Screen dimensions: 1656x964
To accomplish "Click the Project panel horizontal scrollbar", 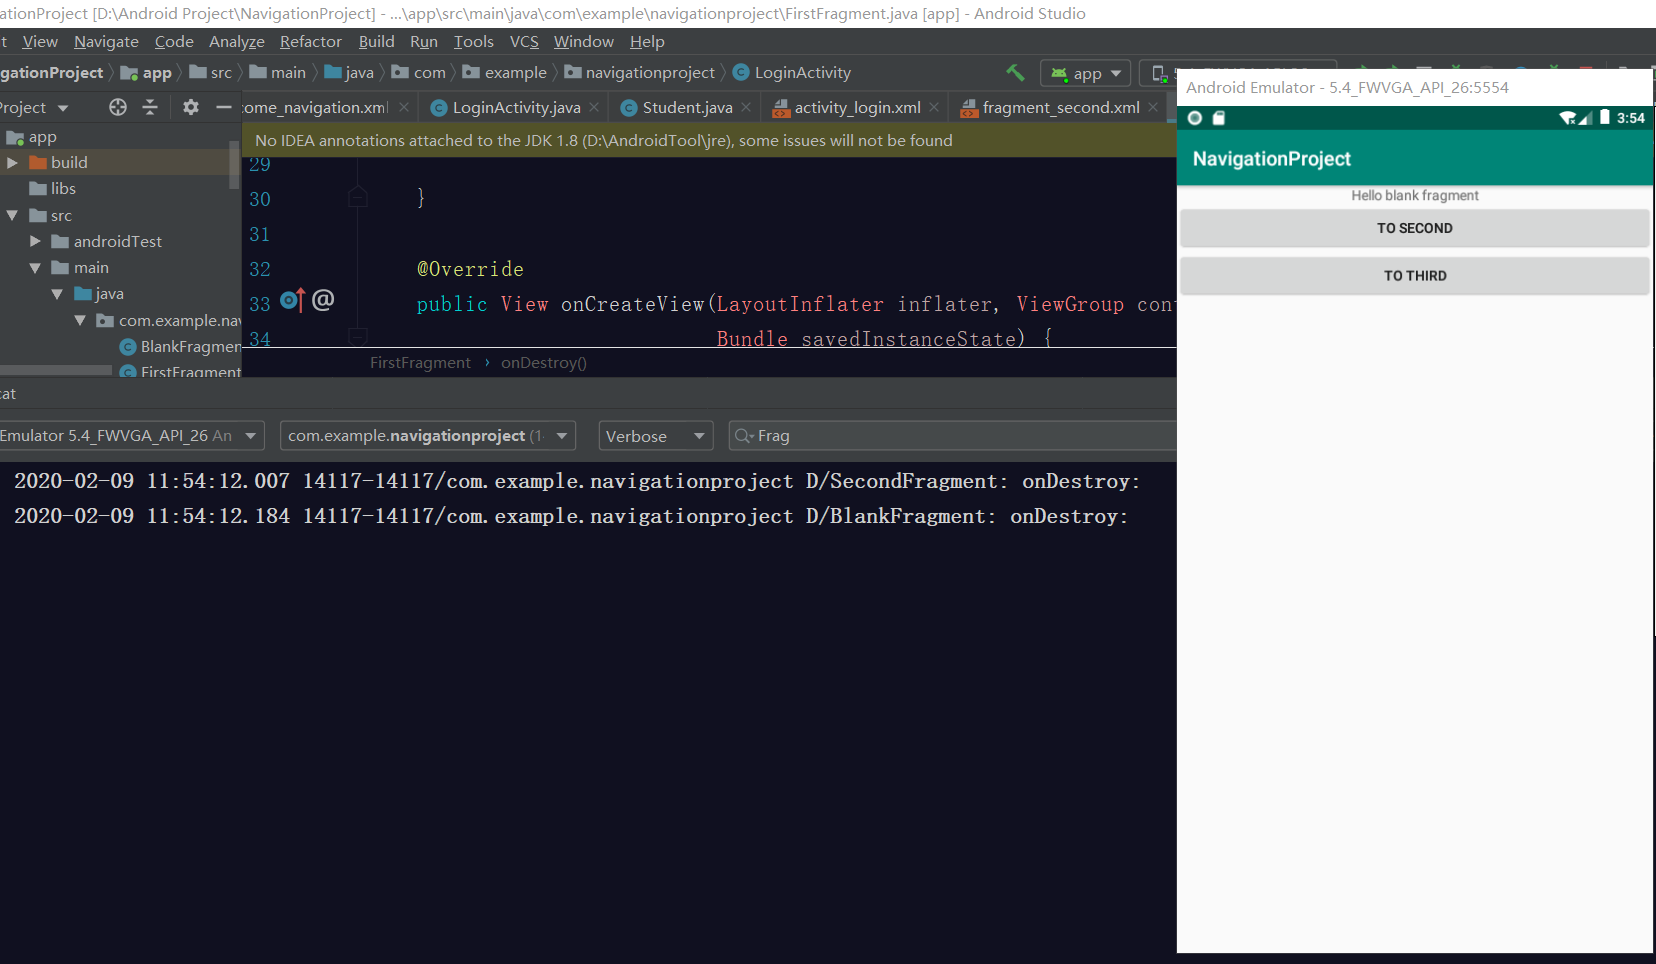I will point(56,370).
